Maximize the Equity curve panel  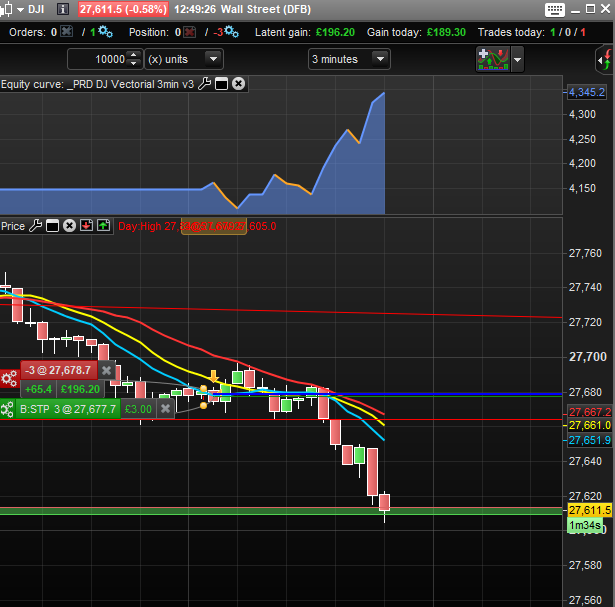[222, 84]
